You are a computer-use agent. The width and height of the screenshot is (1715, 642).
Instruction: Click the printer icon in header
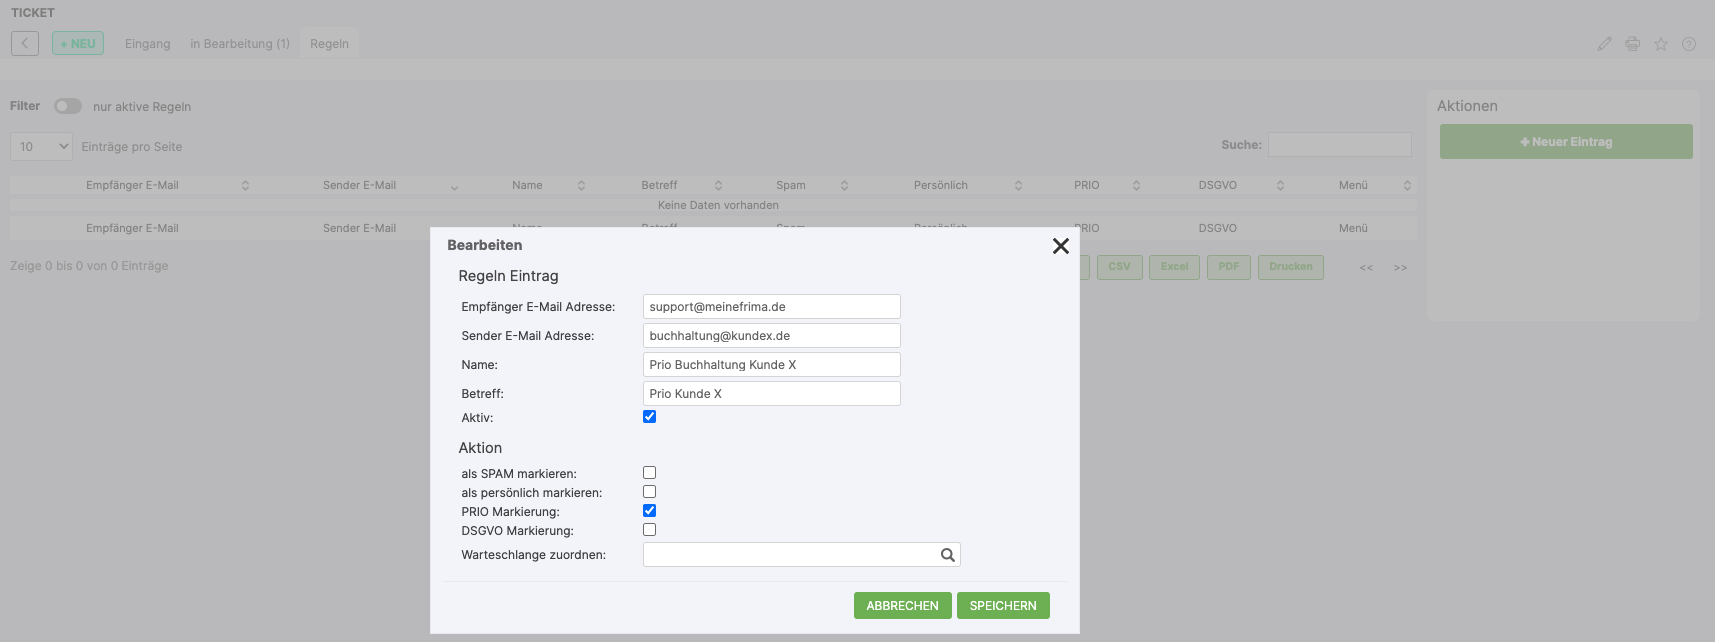(1632, 44)
